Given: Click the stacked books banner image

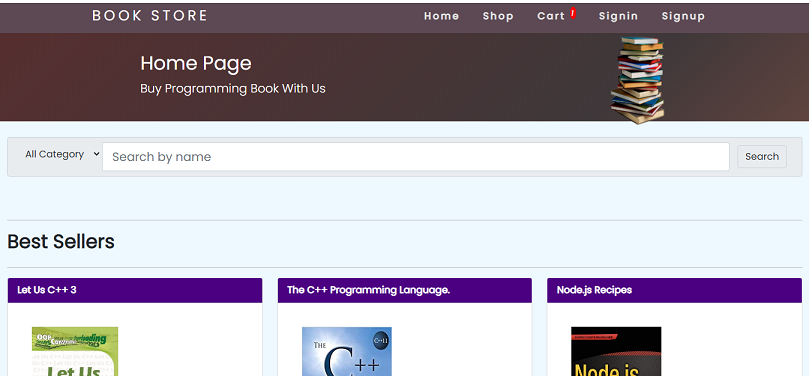Looking at the screenshot, I should [x=638, y=80].
